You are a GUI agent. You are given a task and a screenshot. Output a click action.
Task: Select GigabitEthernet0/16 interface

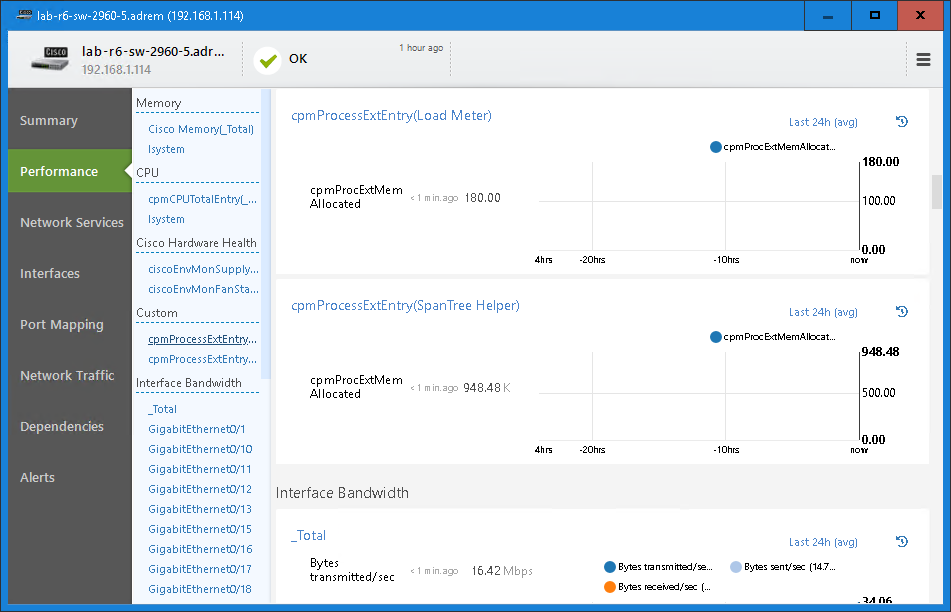click(x=200, y=549)
